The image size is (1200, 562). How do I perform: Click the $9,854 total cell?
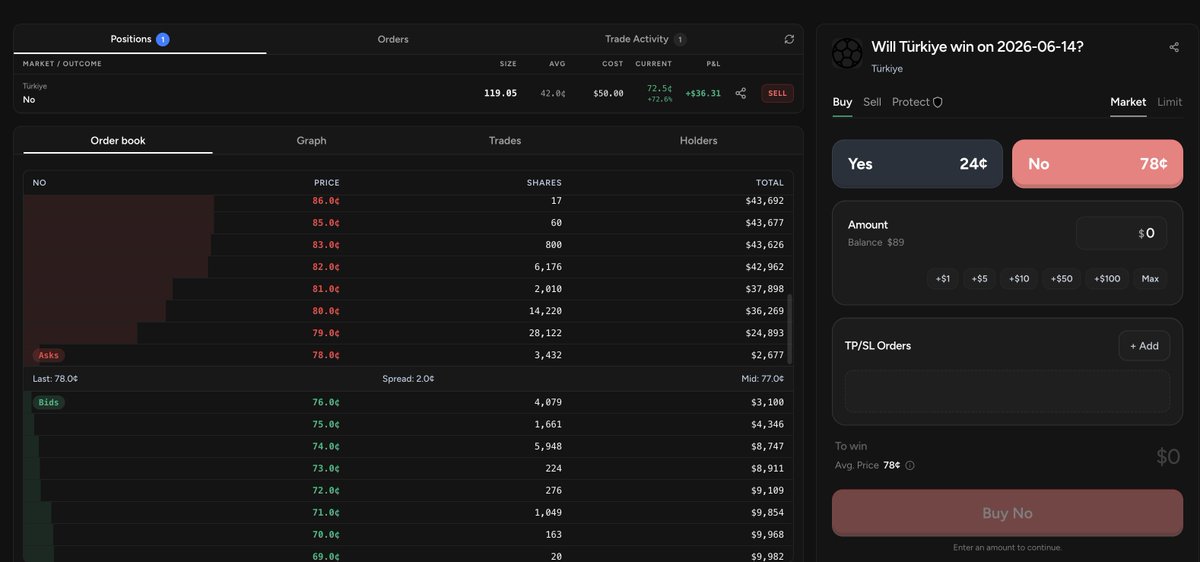point(767,512)
